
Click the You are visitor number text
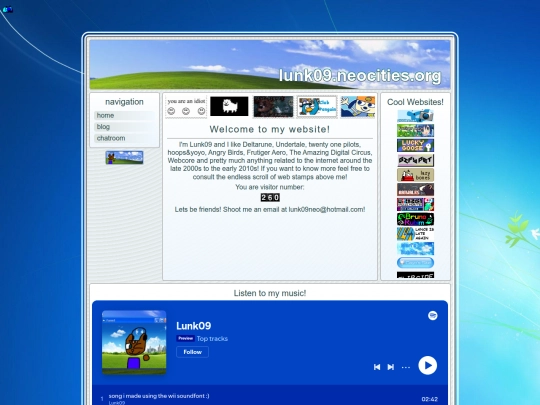coord(270,187)
